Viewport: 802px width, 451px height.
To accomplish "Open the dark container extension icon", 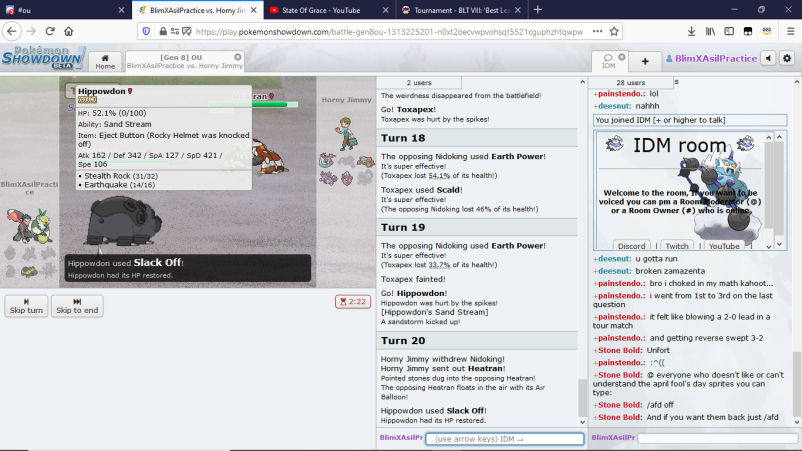I will click(748, 31).
